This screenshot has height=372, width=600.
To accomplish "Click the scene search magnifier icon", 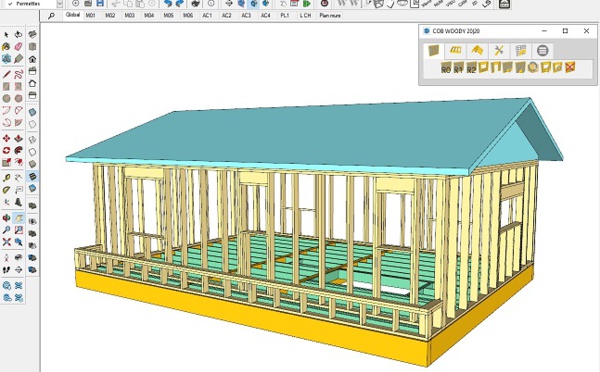I will [51, 16].
